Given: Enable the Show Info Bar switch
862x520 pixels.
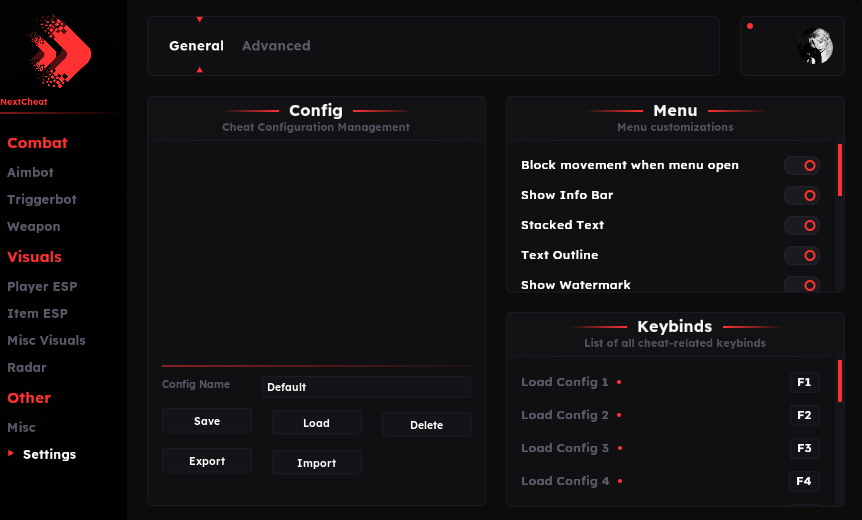Looking at the screenshot, I should click(x=802, y=195).
